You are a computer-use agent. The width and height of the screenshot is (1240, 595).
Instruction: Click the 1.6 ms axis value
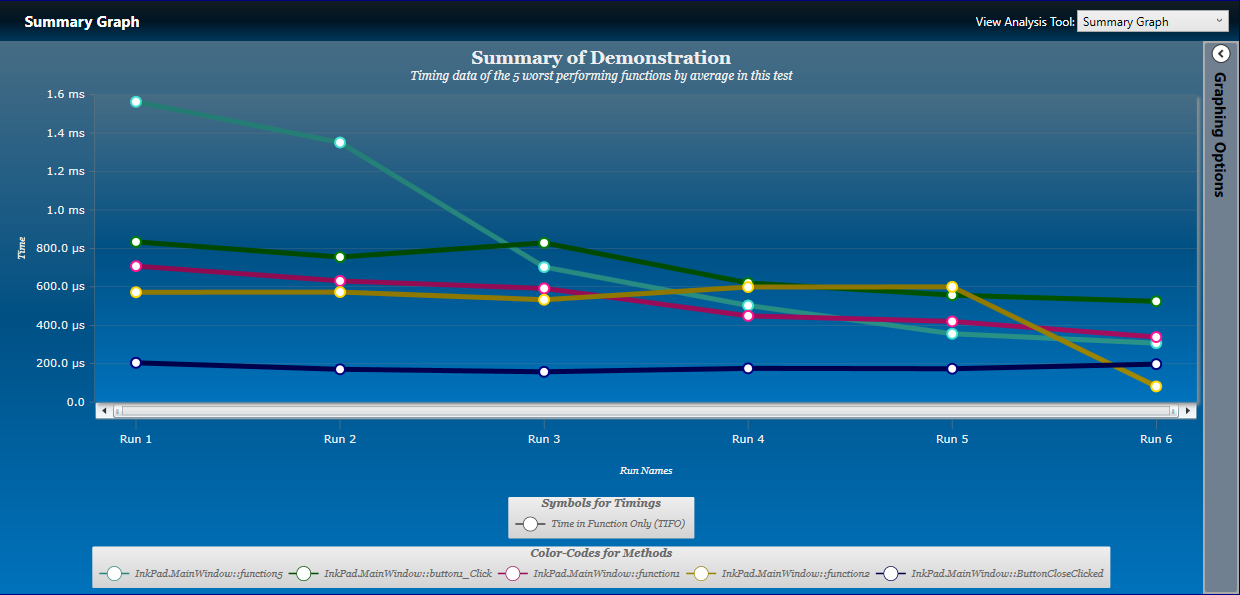point(65,95)
